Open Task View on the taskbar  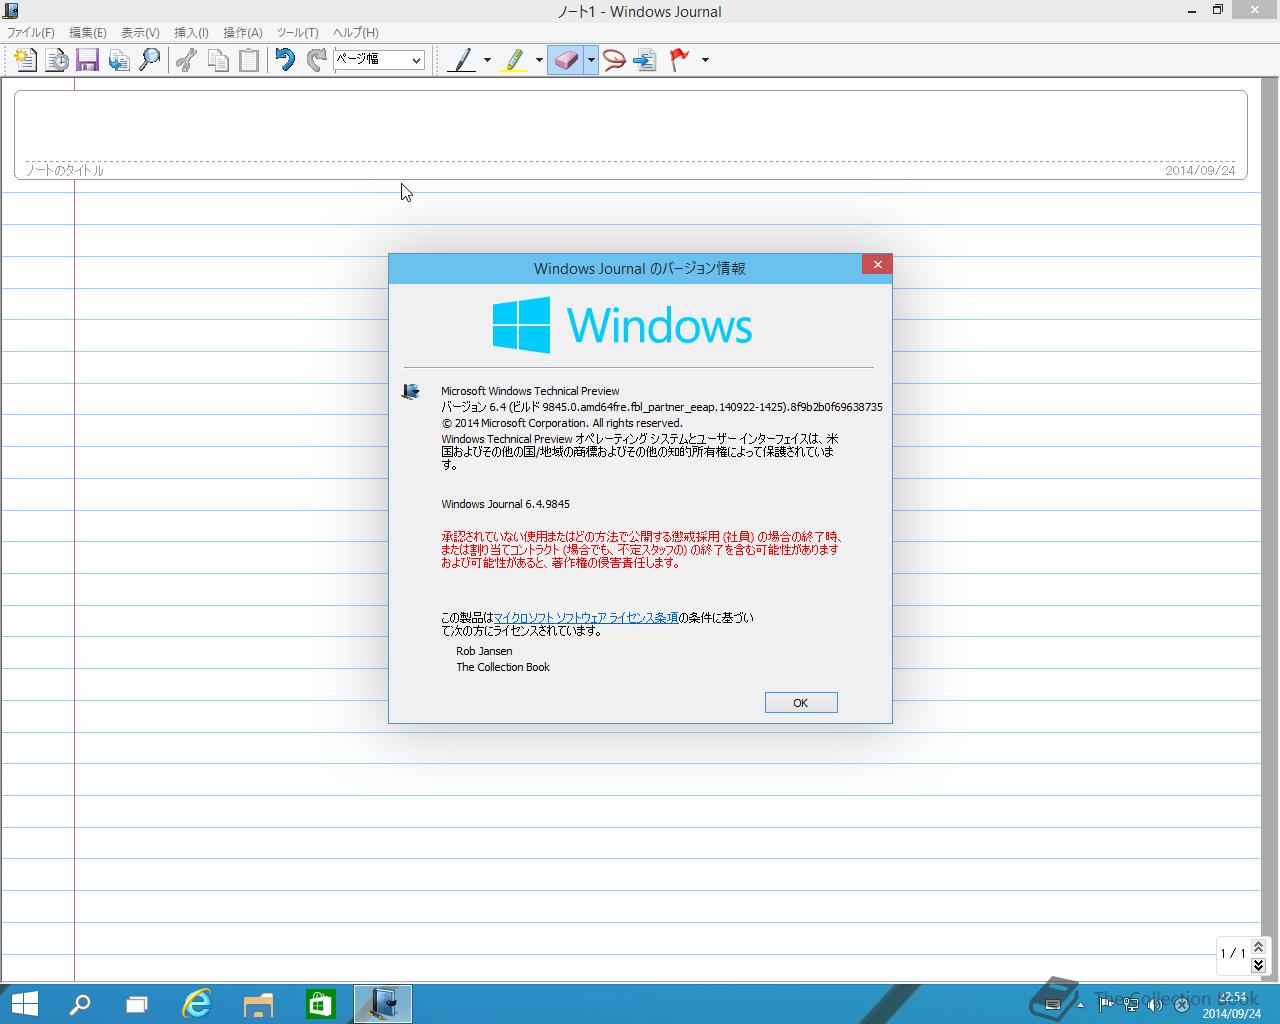[137, 1004]
